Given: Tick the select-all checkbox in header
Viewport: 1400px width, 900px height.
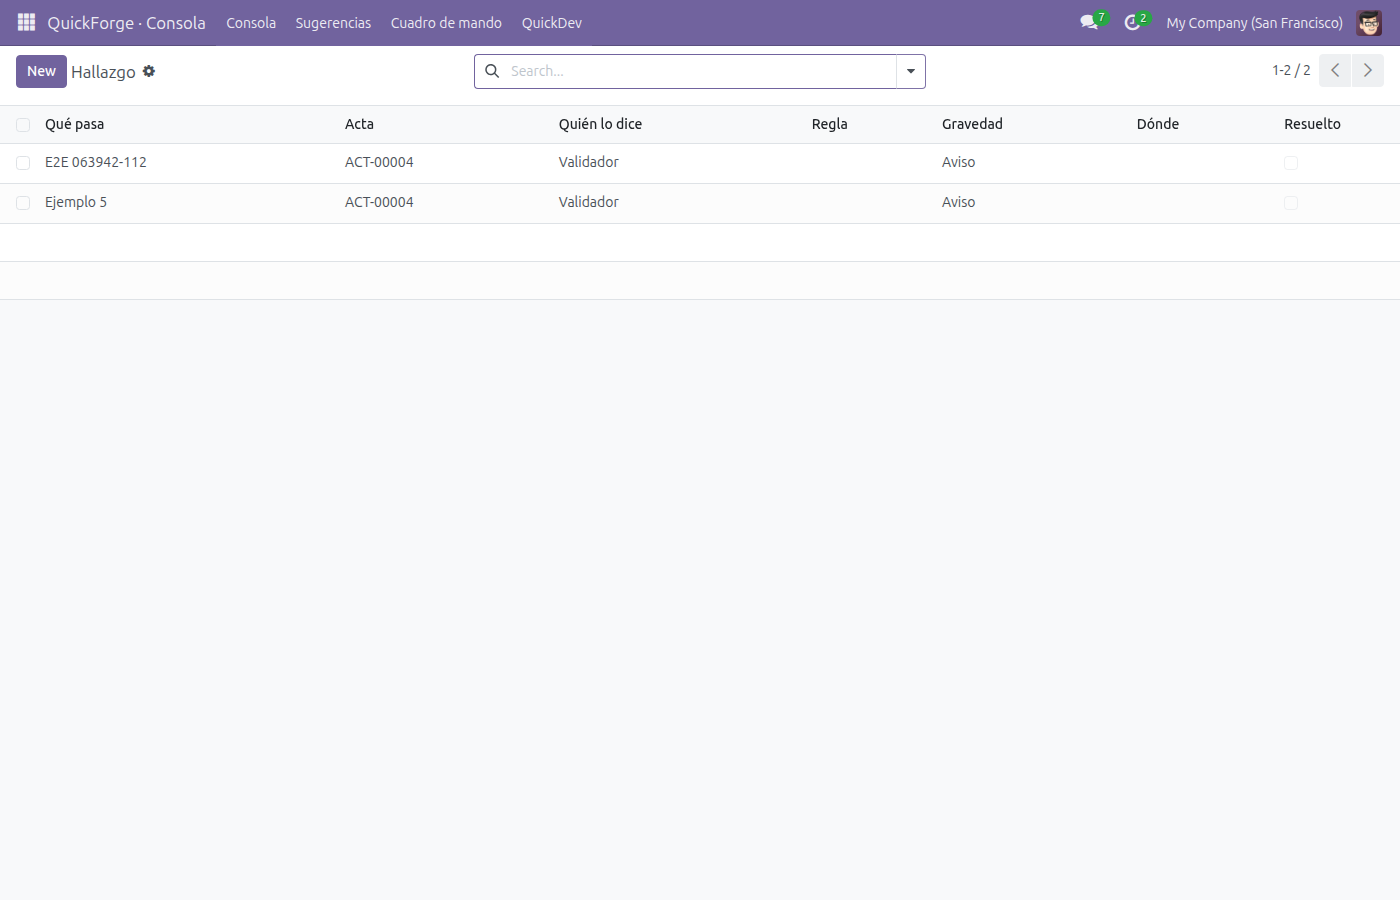Looking at the screenshot, I should tap(23, 125).
